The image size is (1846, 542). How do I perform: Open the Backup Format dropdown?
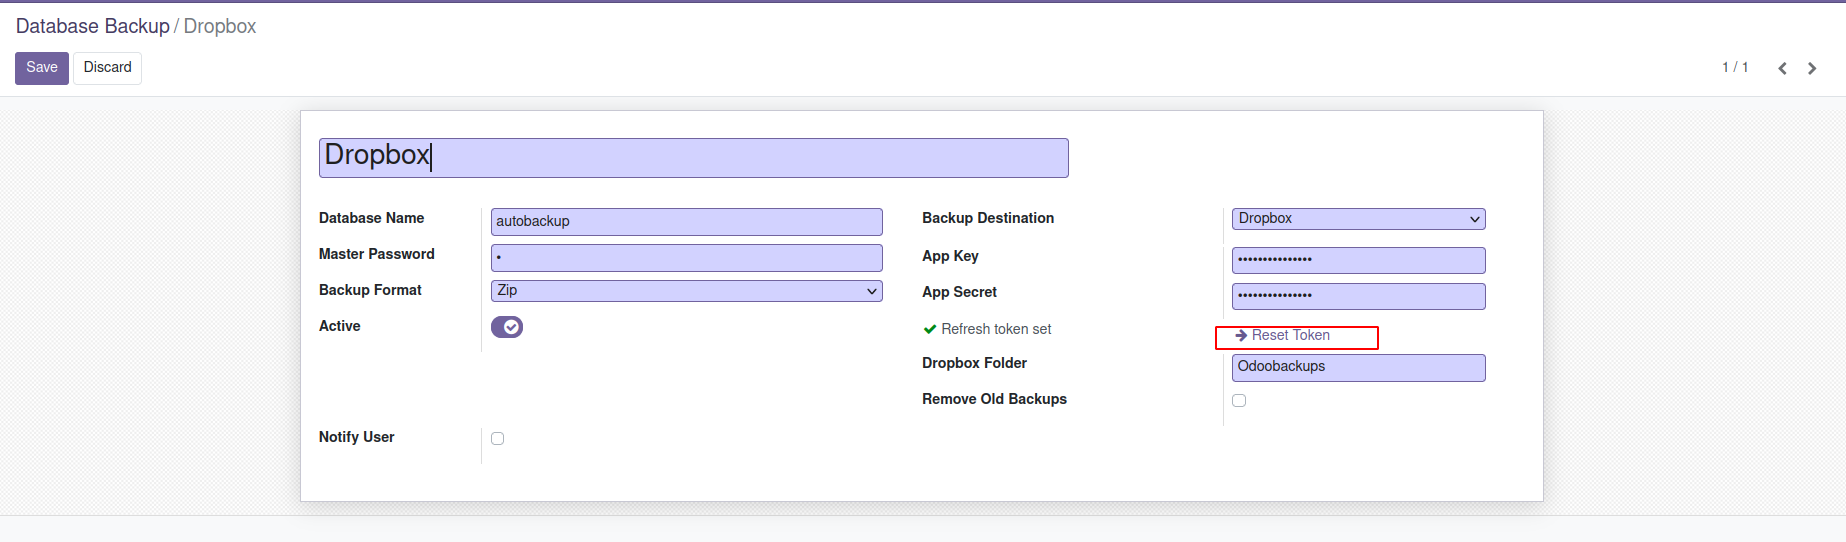686,291
